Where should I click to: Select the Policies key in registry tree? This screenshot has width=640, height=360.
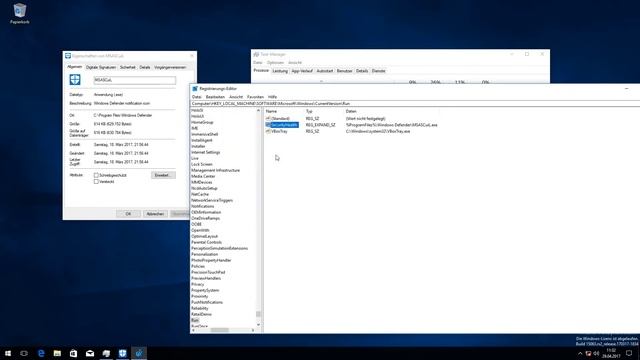(x=198, y=266)
